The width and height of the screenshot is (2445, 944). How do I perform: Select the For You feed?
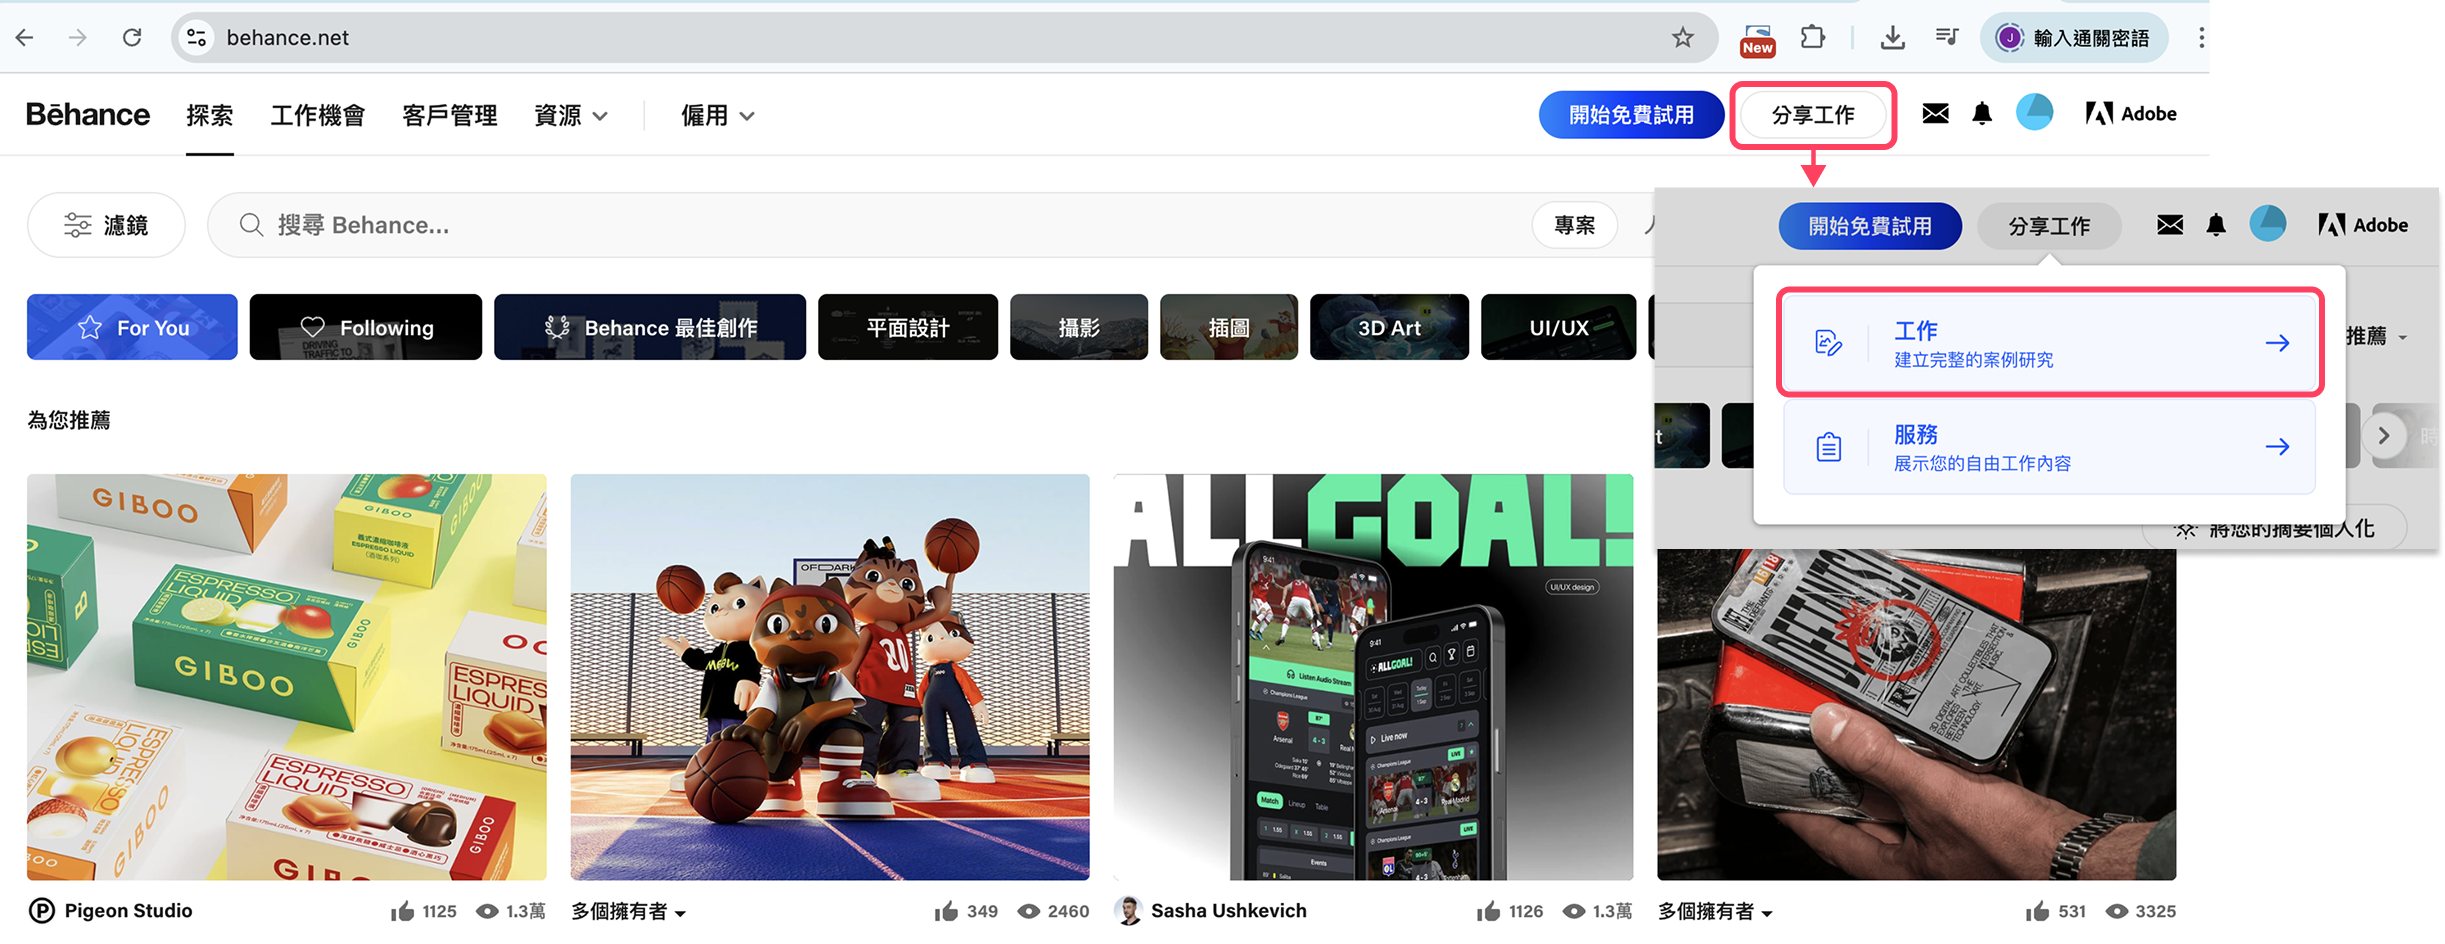tap(132, 327)
